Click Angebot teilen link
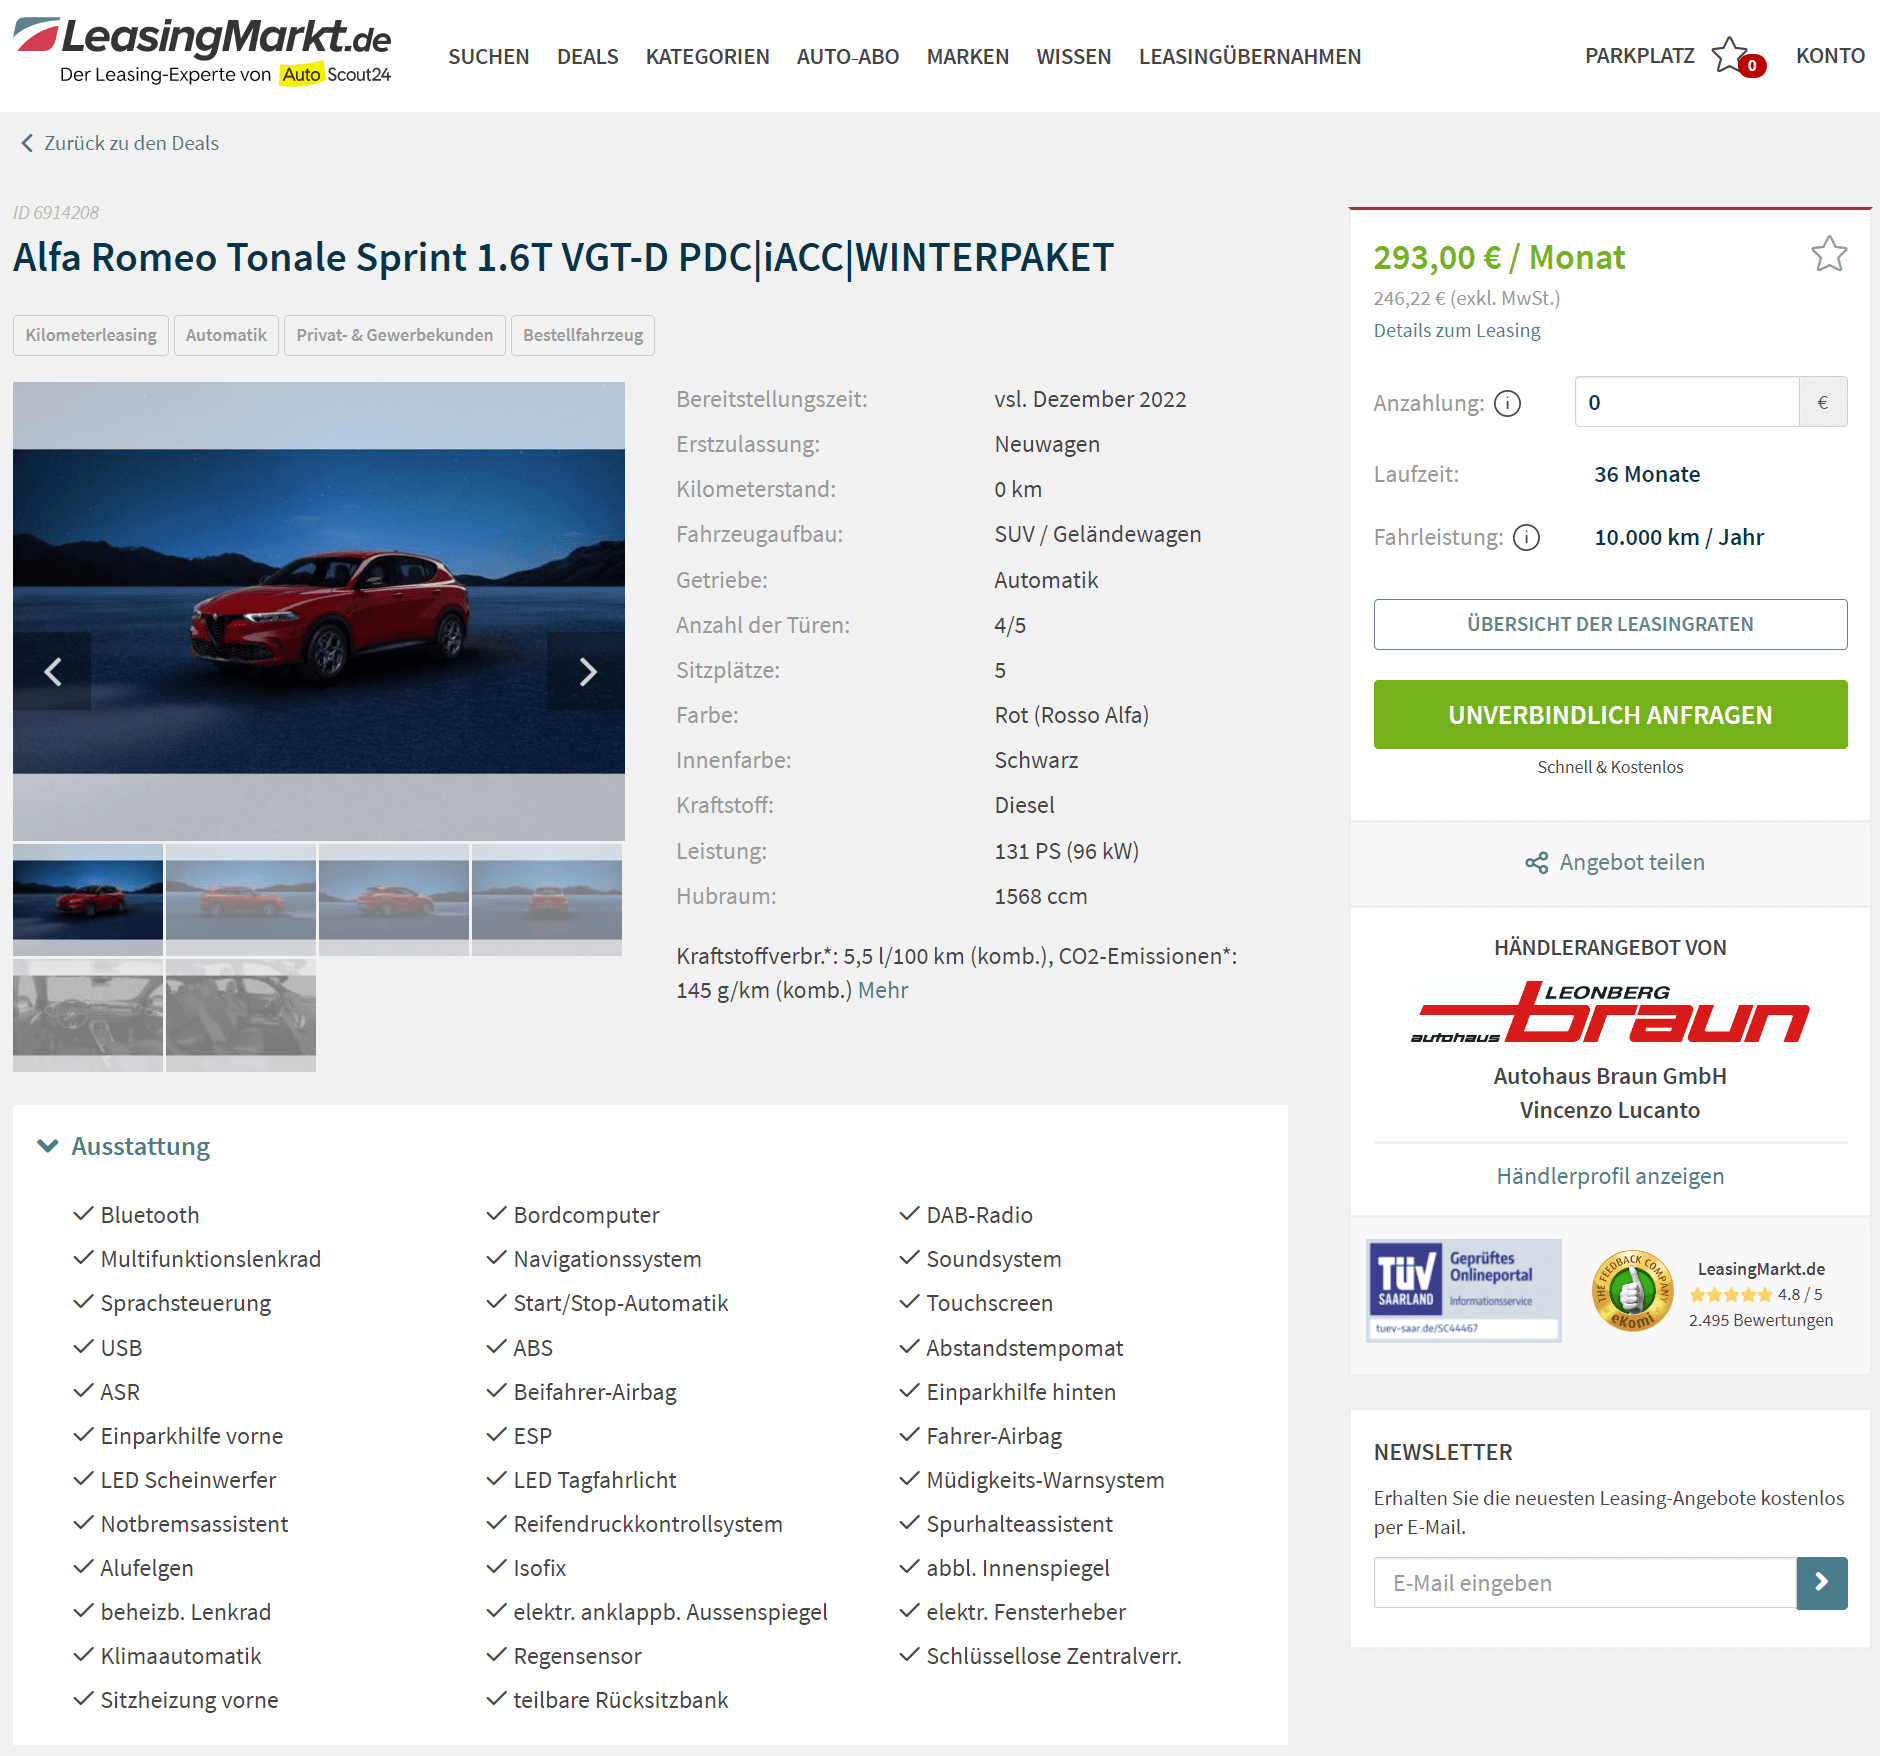Image resolution: width=1880 pixels, height=1756 pixels. tap(1632, 862)
